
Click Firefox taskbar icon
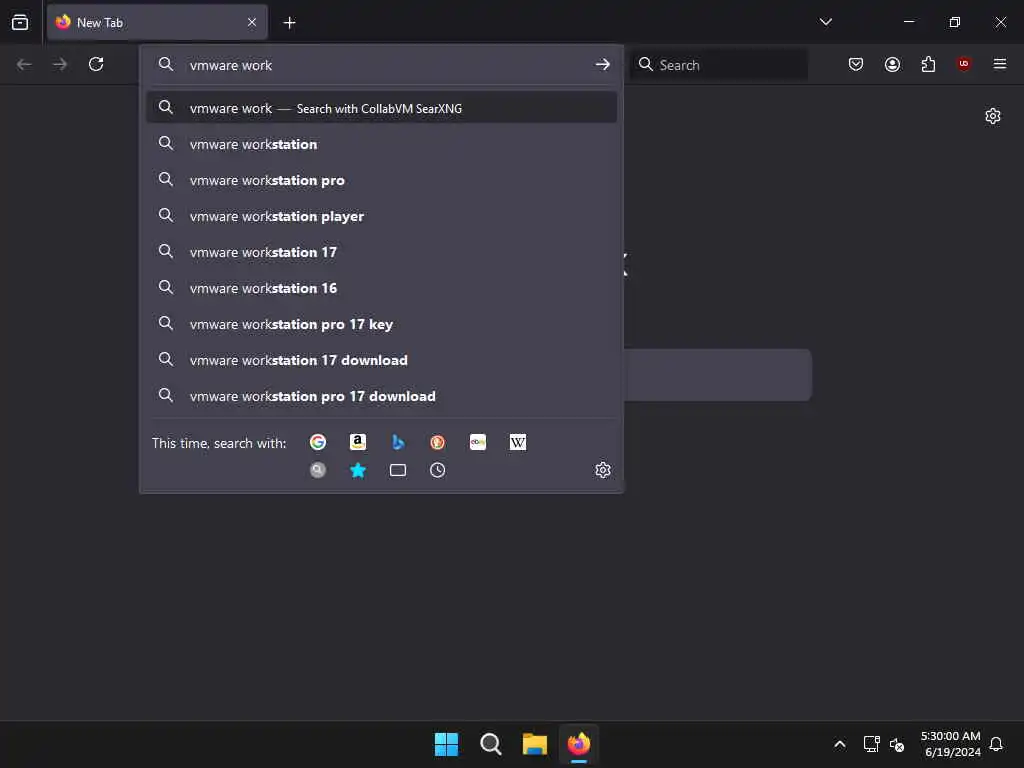click(x=579, y=744)
